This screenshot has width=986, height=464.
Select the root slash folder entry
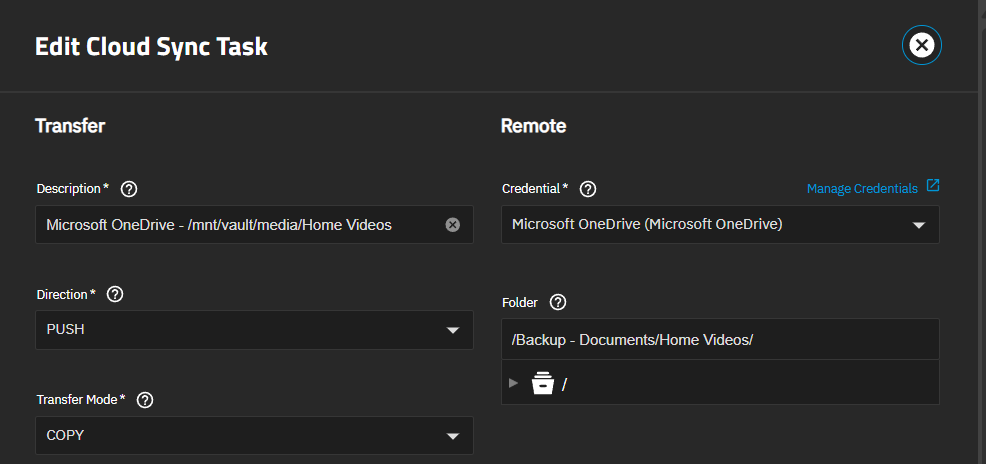click(x=564, y=384)
